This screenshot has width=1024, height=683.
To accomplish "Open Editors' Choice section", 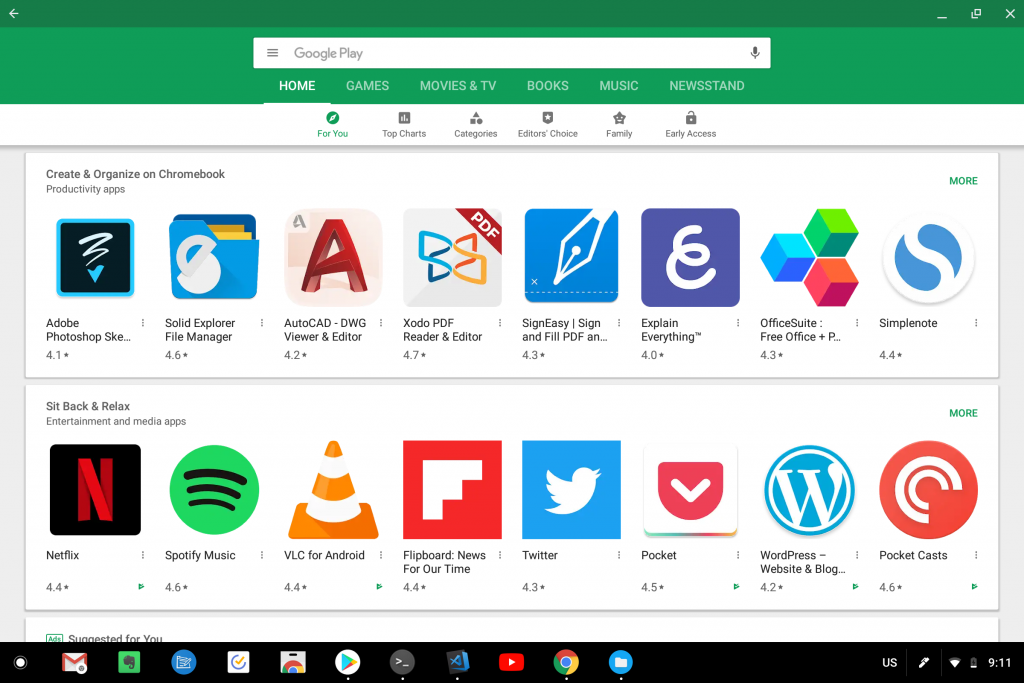I will (x=547, y=124).
